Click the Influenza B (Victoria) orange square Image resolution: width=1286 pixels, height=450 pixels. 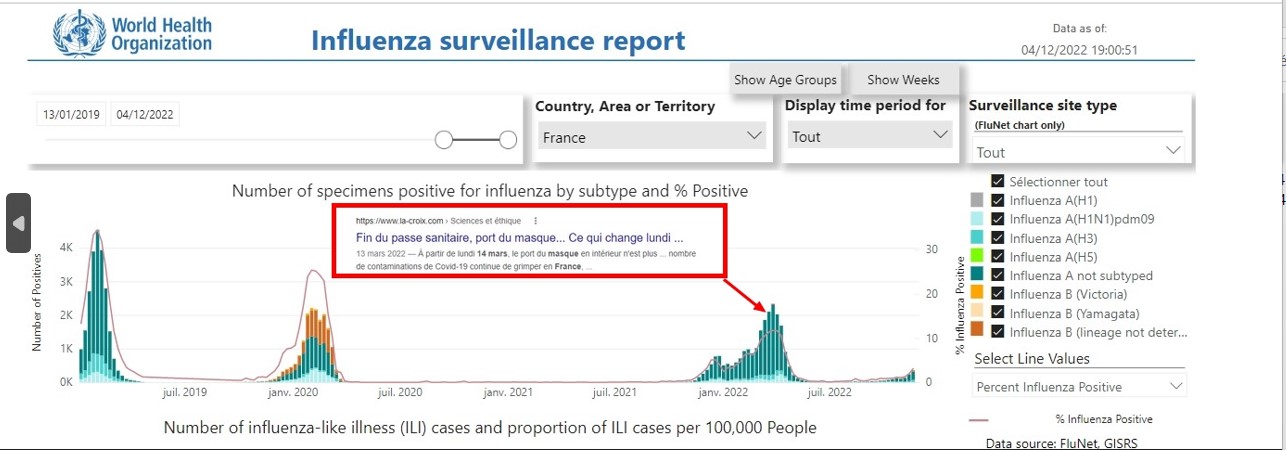pyautogui.click(x=979, y=293)
